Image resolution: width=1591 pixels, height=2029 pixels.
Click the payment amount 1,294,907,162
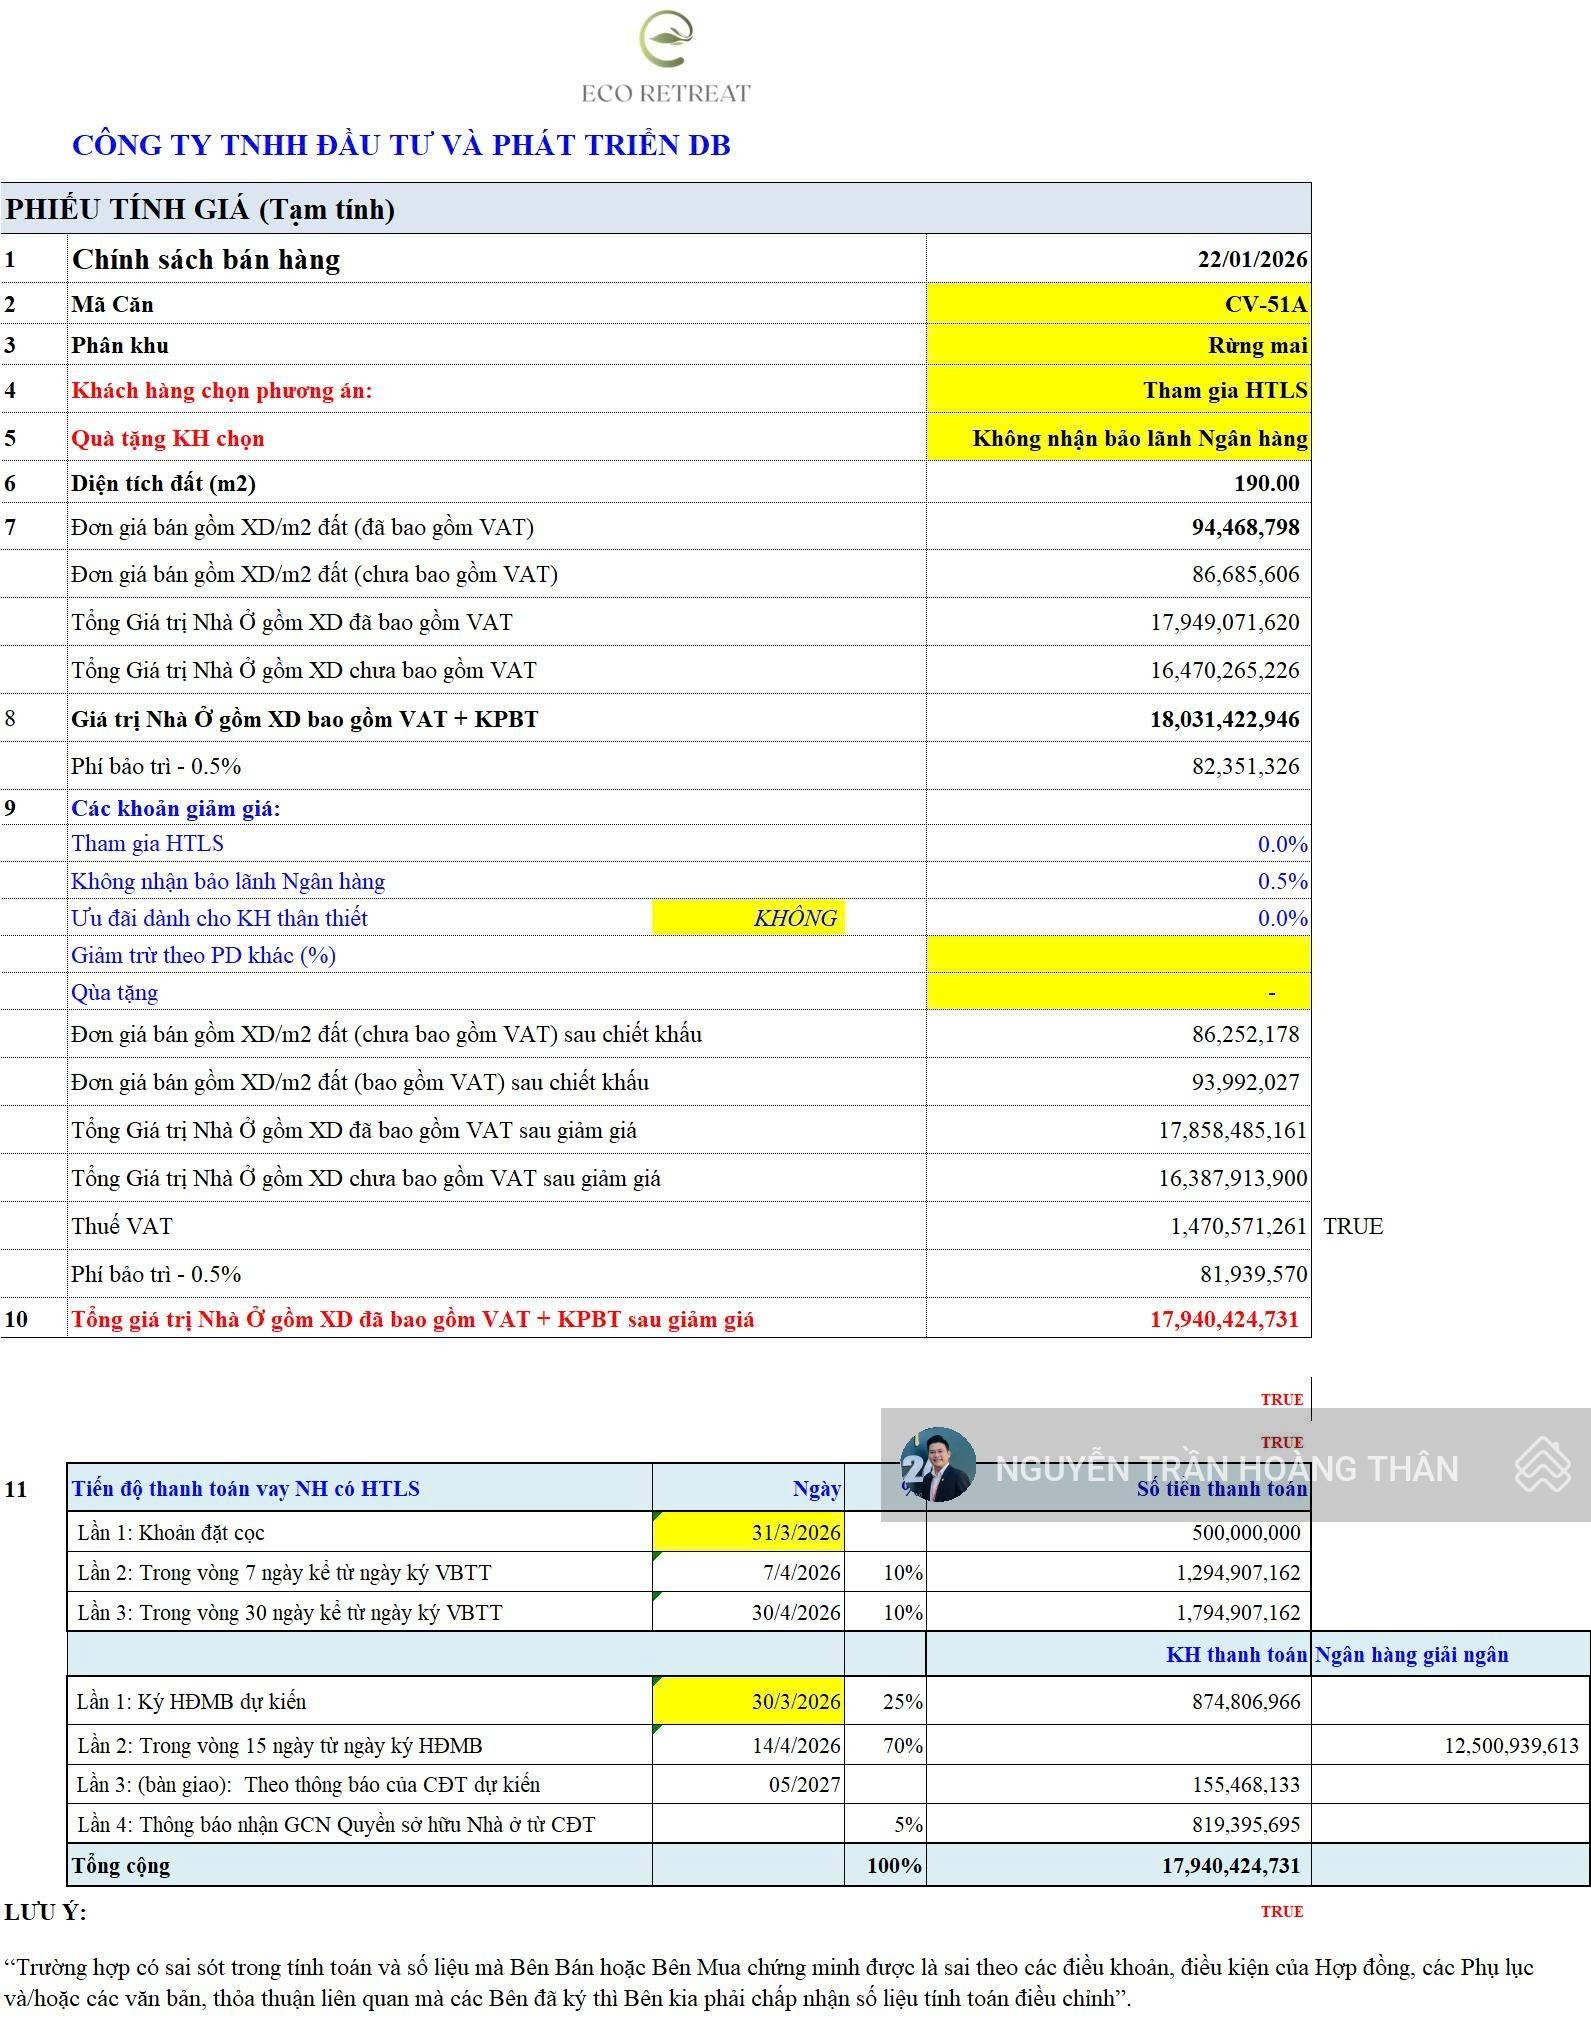pos(1238,1572)
